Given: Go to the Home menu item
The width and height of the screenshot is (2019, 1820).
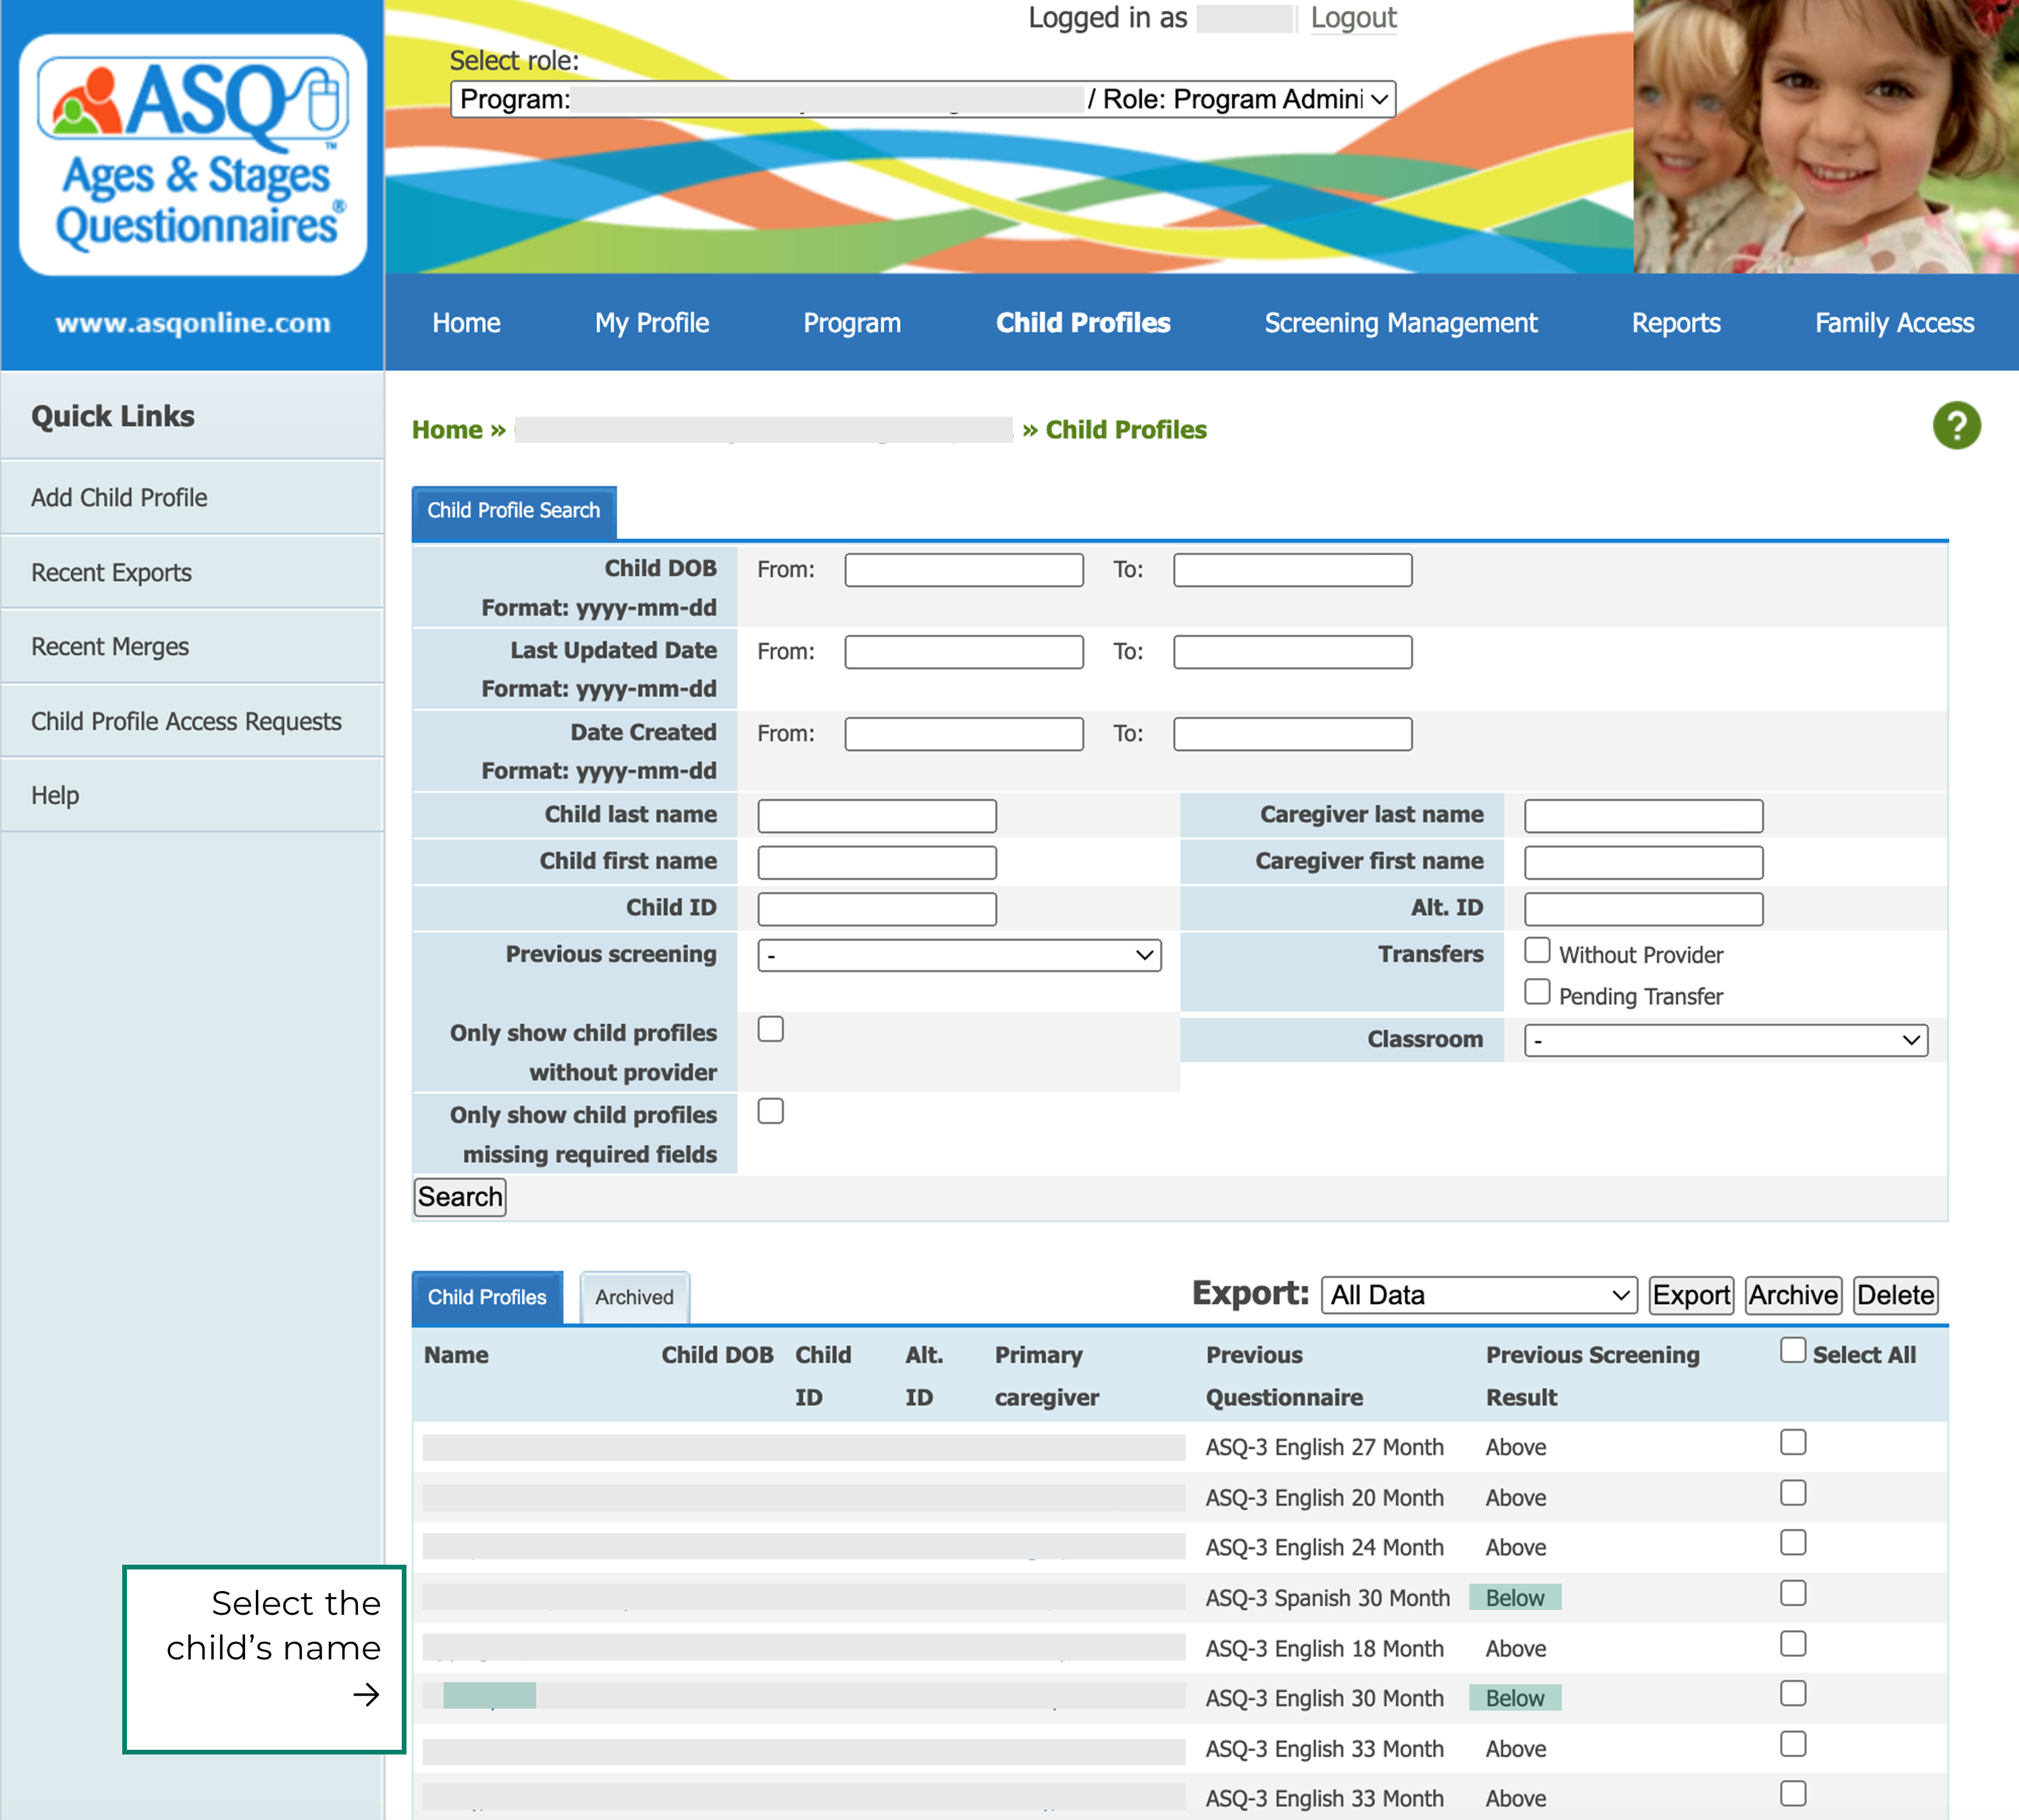Looking at the screenshot, I should (x=466, y=323).
